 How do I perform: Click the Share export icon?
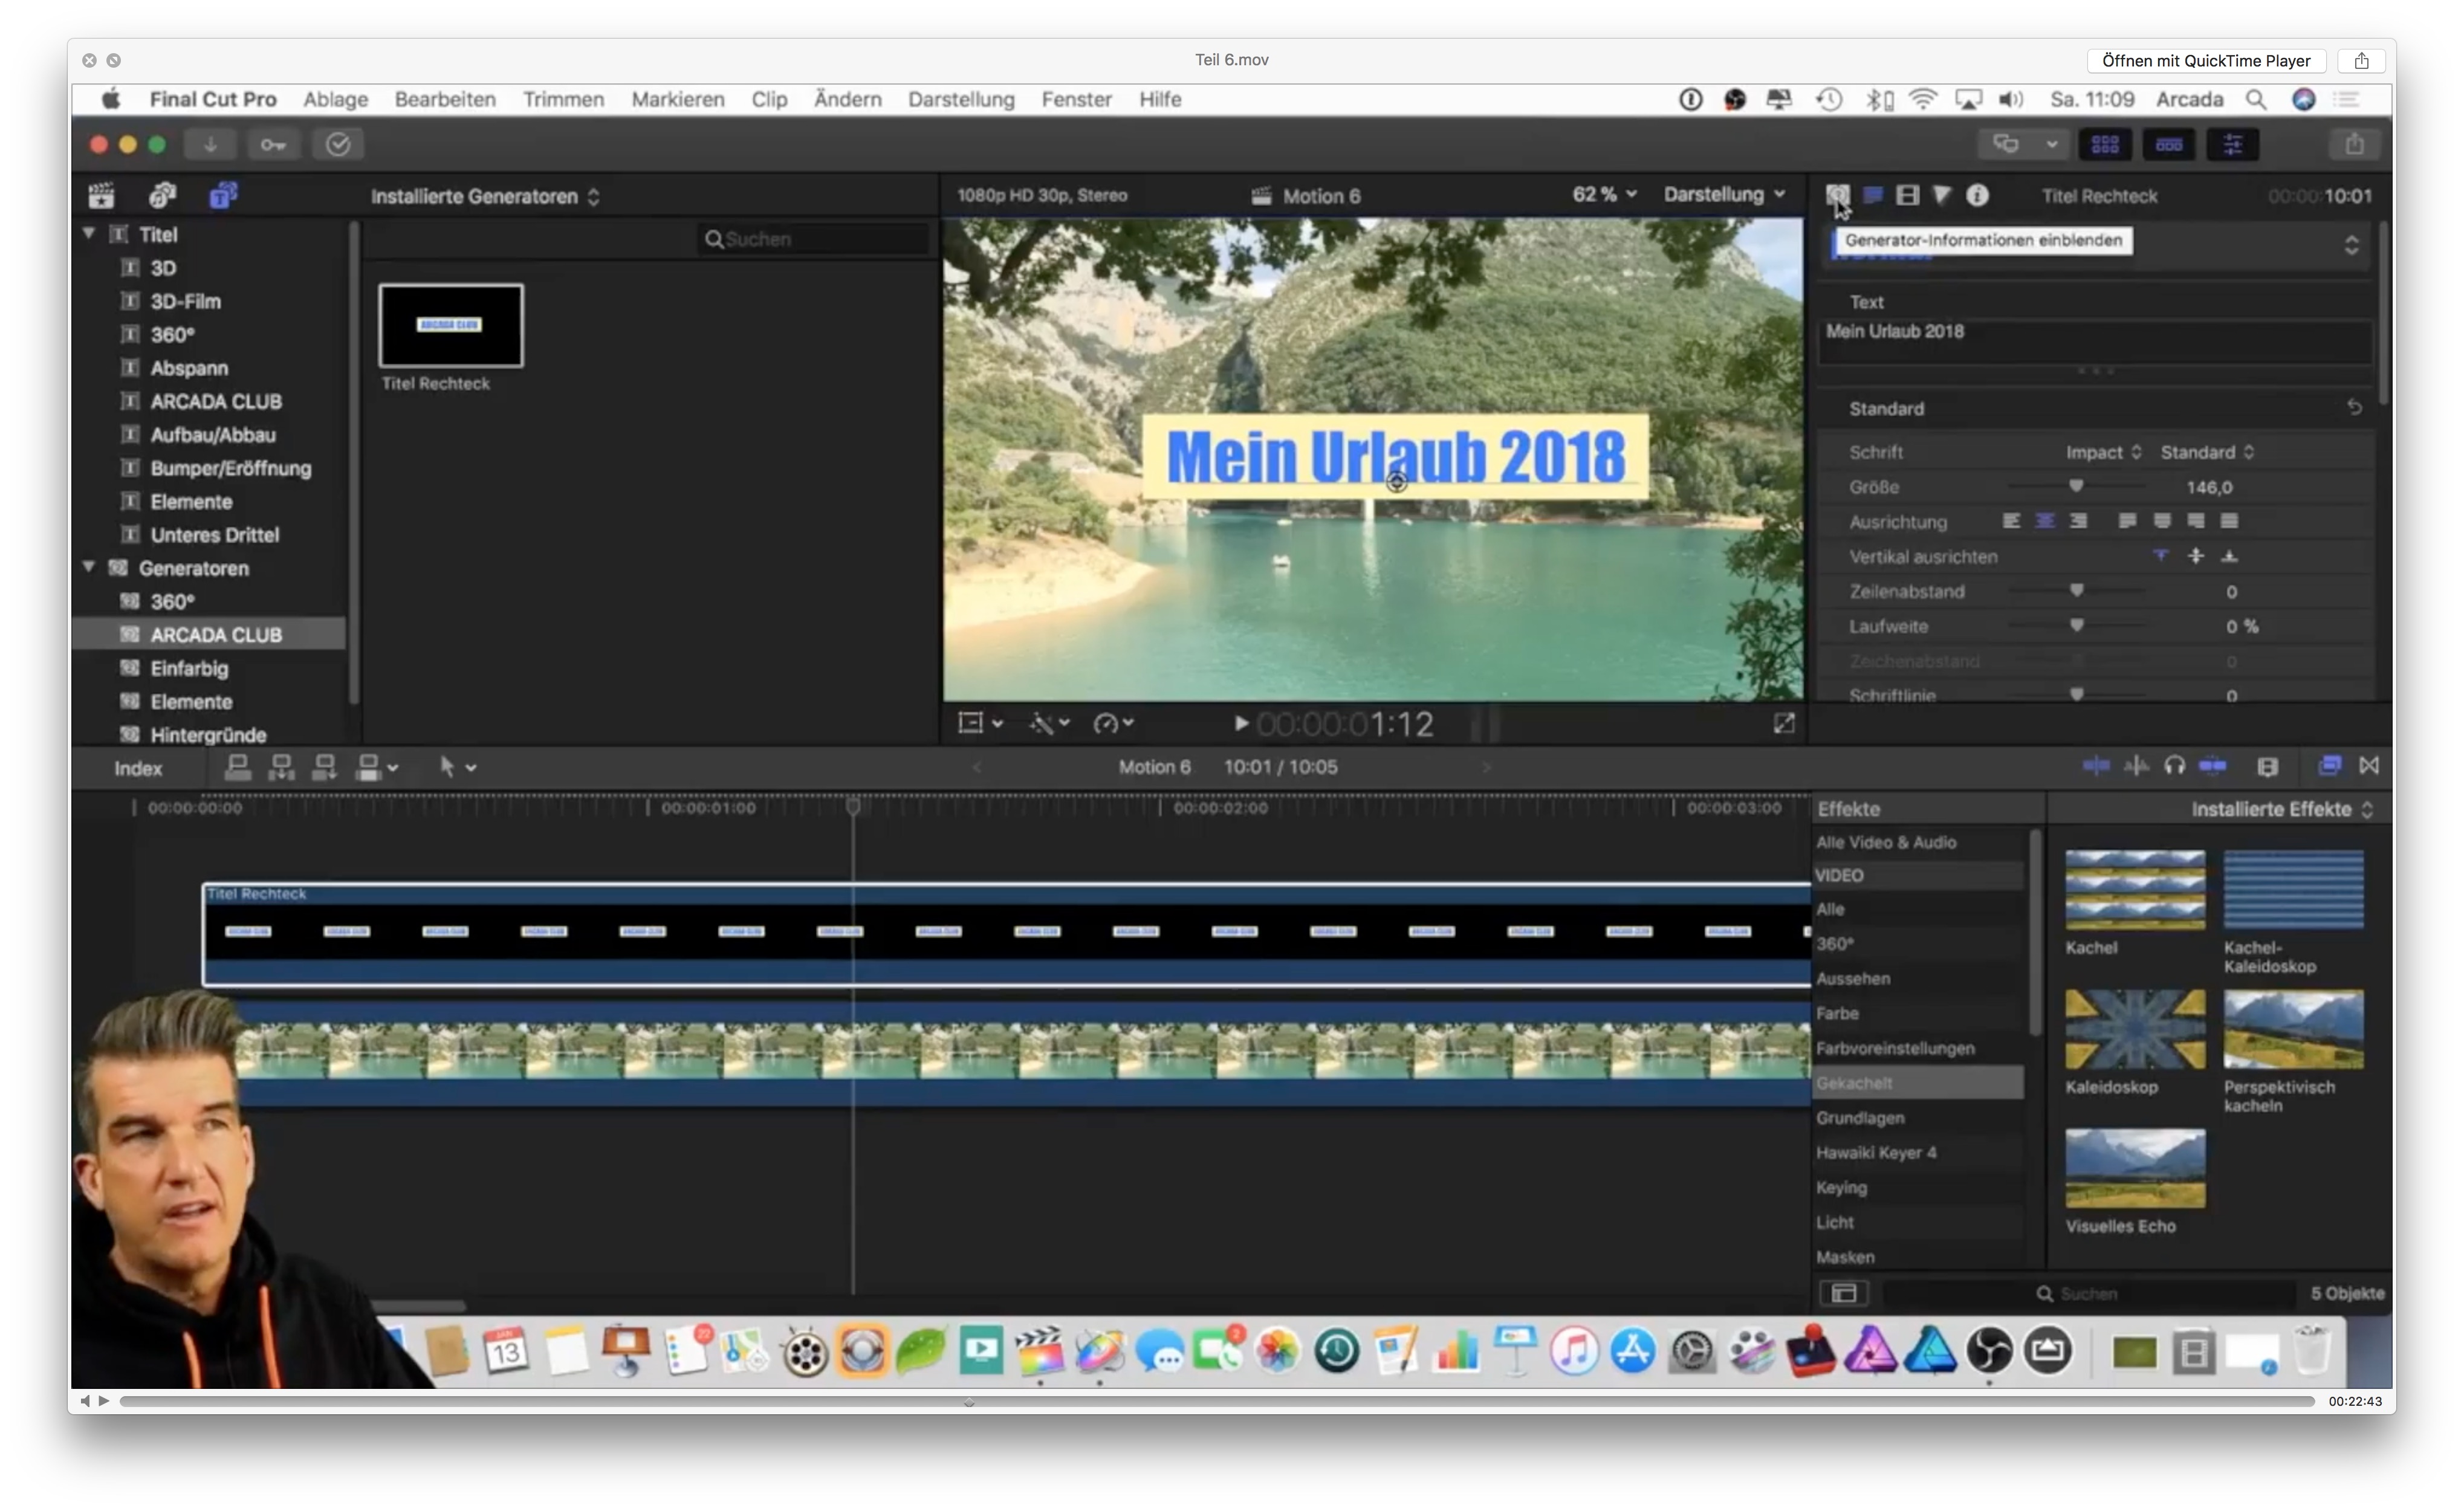click(2355, 144)
